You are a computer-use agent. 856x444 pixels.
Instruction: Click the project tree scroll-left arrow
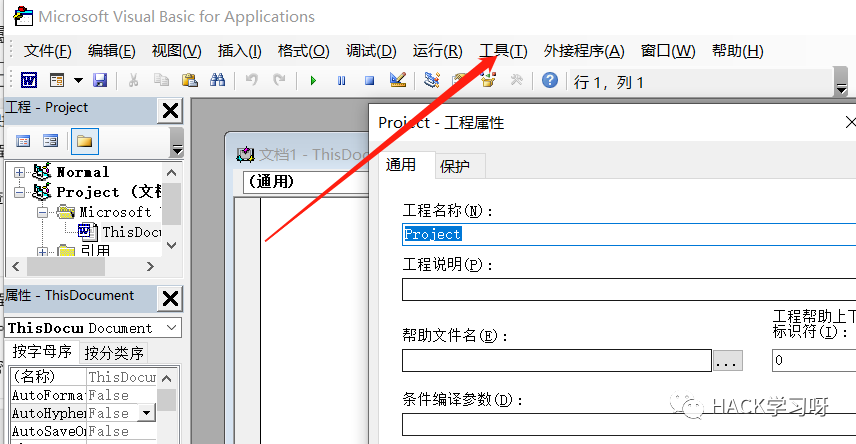(x=16, y=267)
